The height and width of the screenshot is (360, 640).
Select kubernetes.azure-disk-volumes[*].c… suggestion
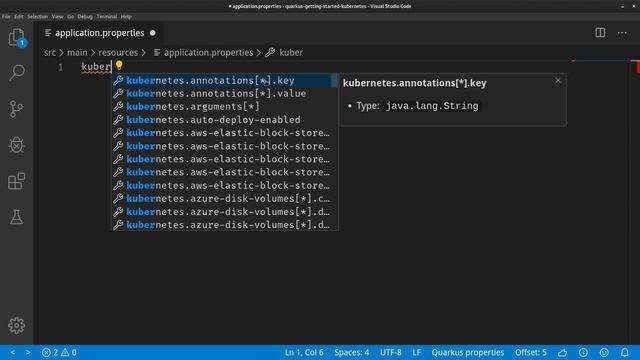point(222,198)
